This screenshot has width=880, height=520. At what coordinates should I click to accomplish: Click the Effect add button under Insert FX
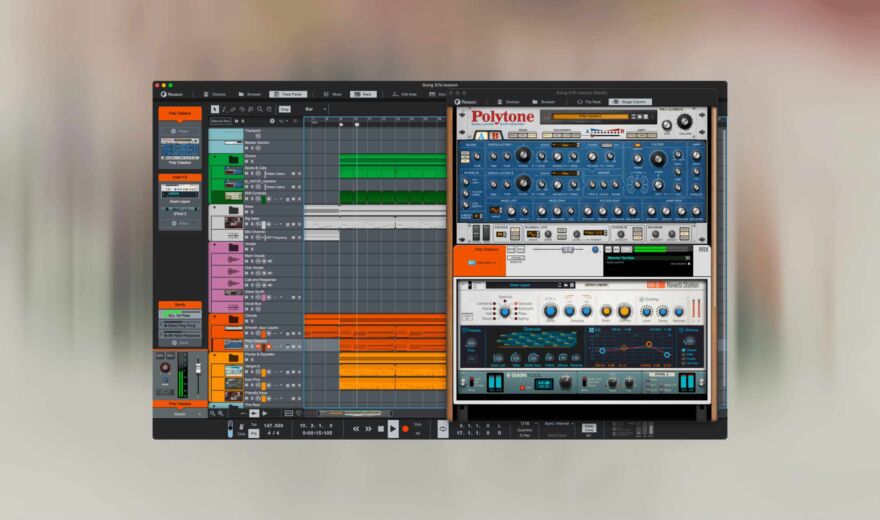(x=180, y=223)
